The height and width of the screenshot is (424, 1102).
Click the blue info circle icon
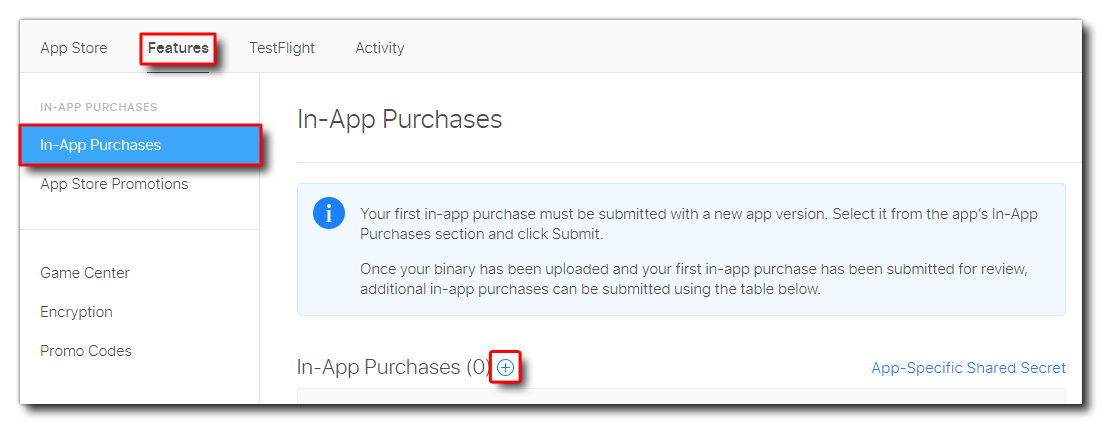tap(328, 214)
